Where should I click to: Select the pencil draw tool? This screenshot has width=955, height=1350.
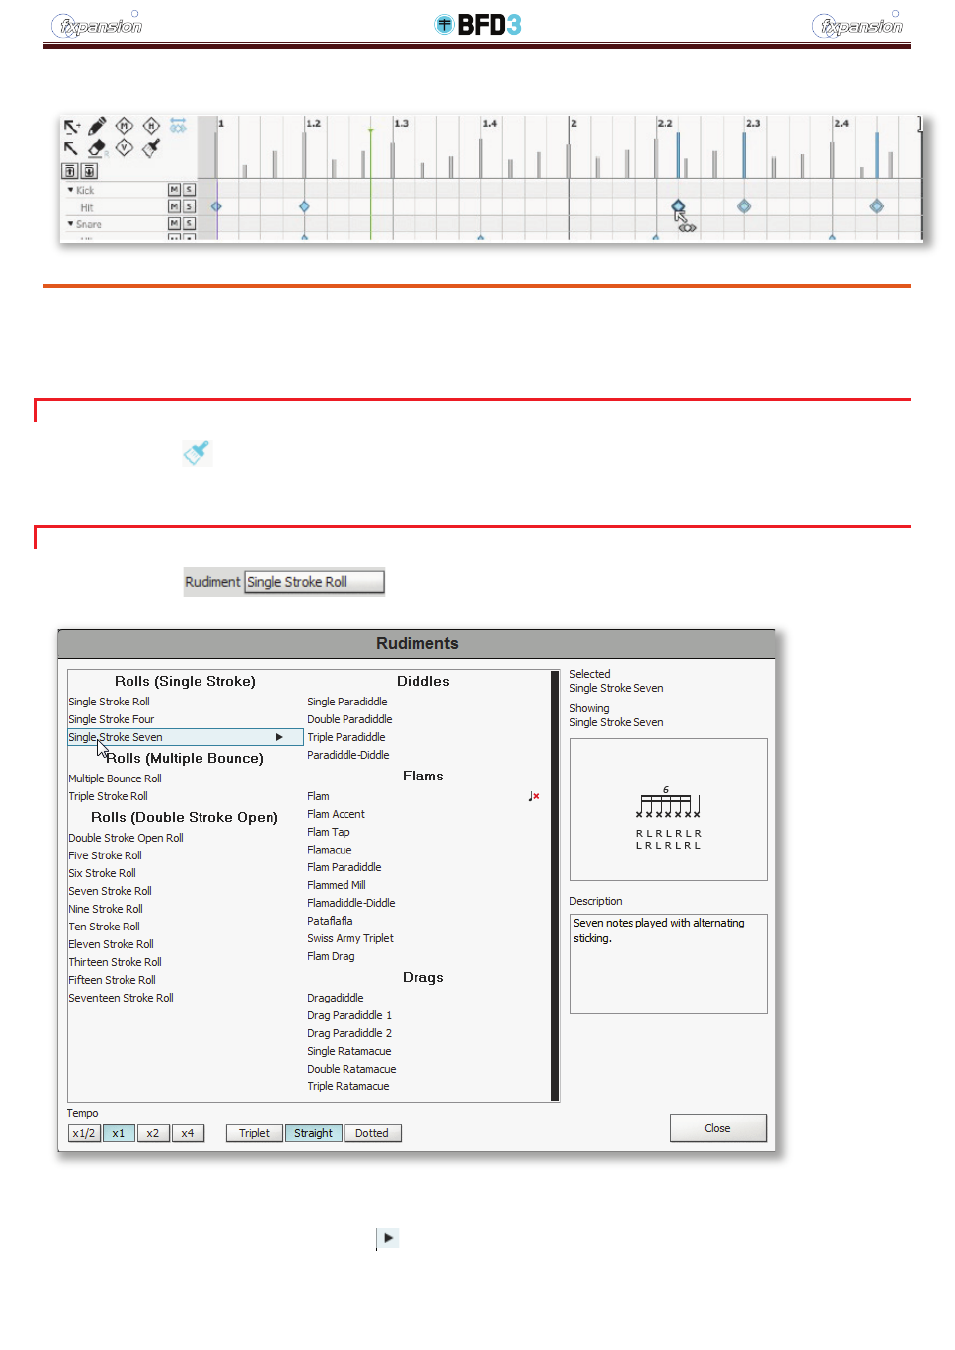tap(97, 127)
